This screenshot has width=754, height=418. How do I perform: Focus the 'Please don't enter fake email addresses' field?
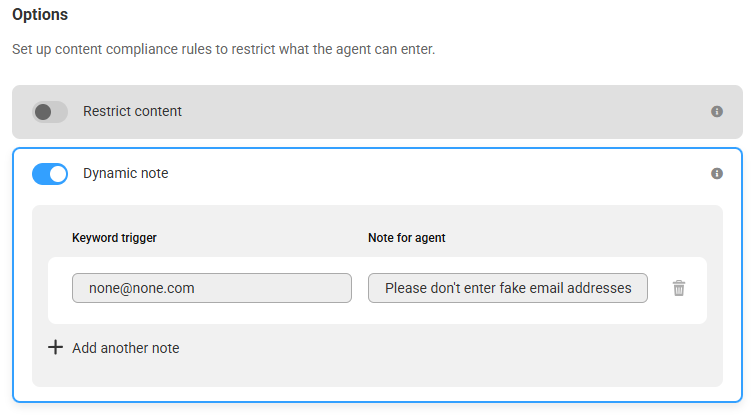tap(508, 288)
